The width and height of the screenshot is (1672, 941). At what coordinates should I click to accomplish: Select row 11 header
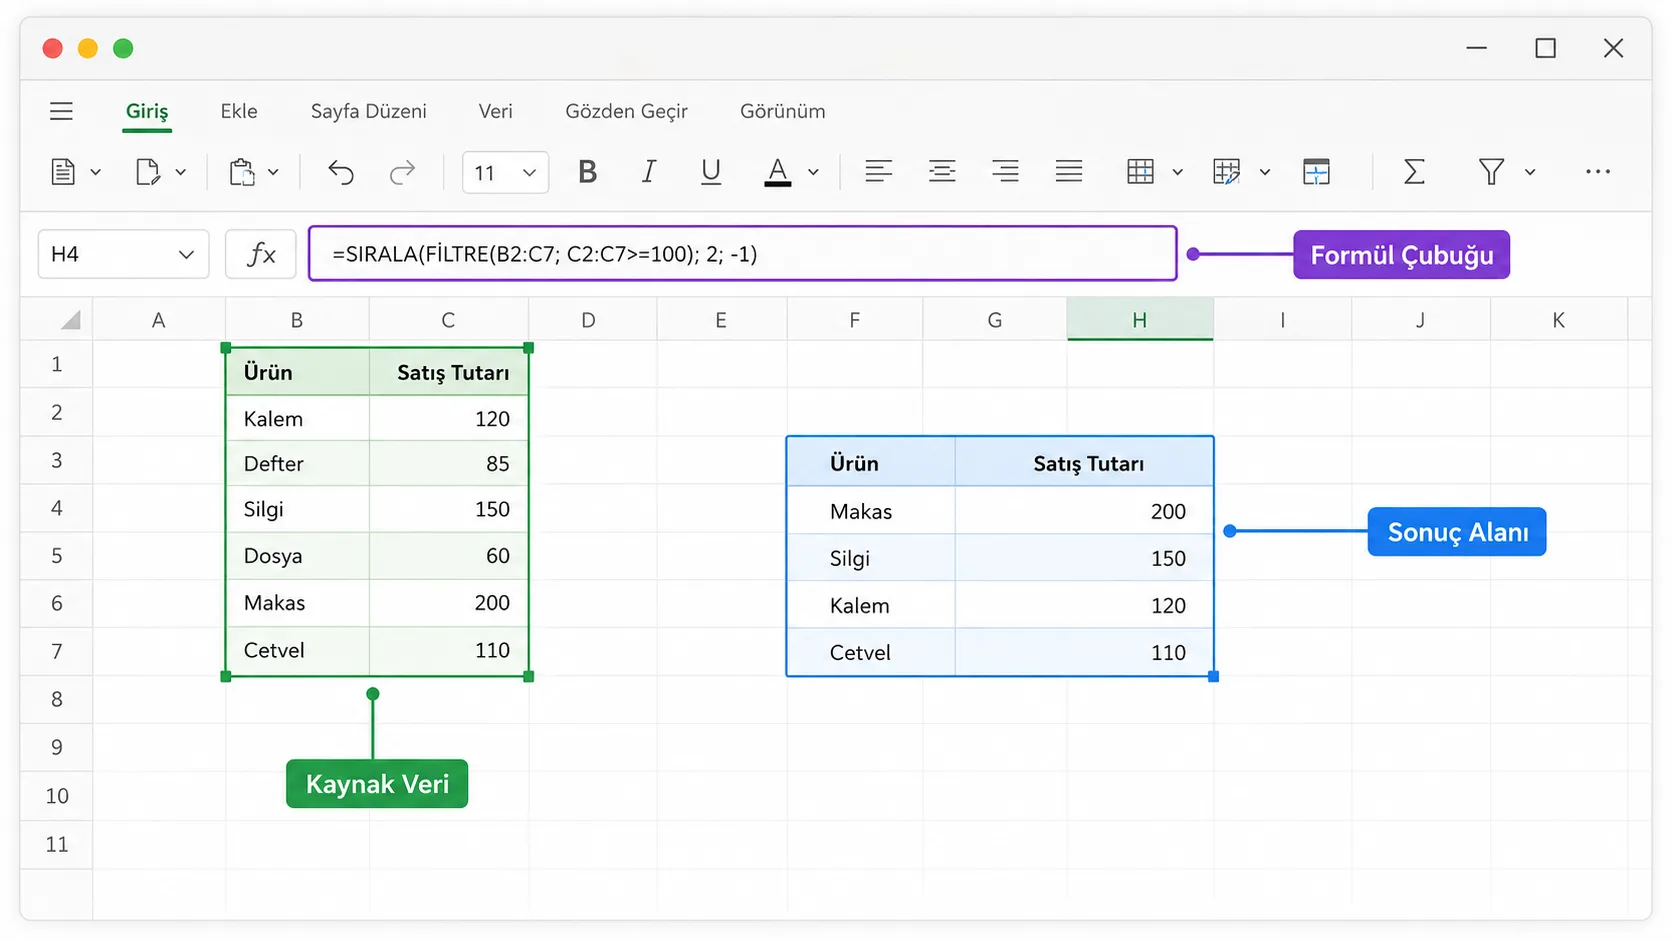(57, 844)
